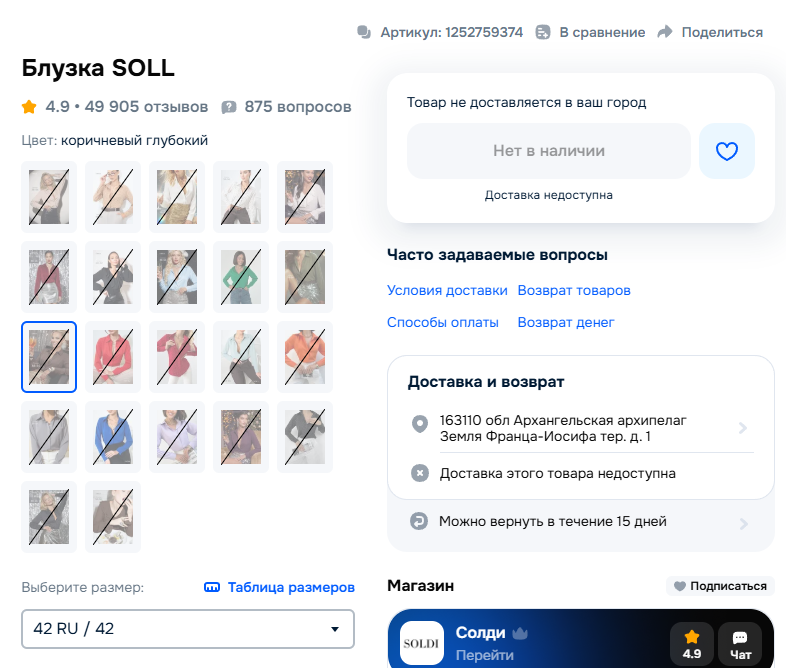Select the burgundy blouse with silver skirt thumbnail
This screenshot has height=668, width=786.
[49, 277]
